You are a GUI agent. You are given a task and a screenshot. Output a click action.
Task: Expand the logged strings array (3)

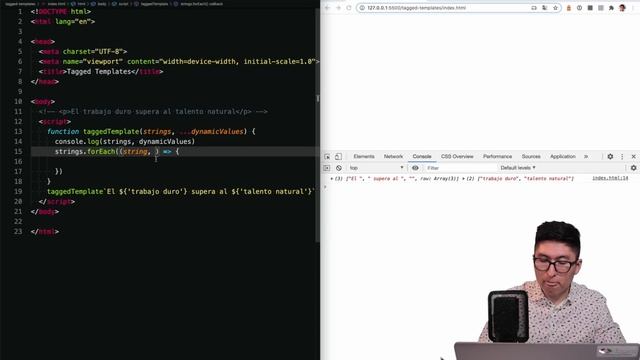click(331, 179)
